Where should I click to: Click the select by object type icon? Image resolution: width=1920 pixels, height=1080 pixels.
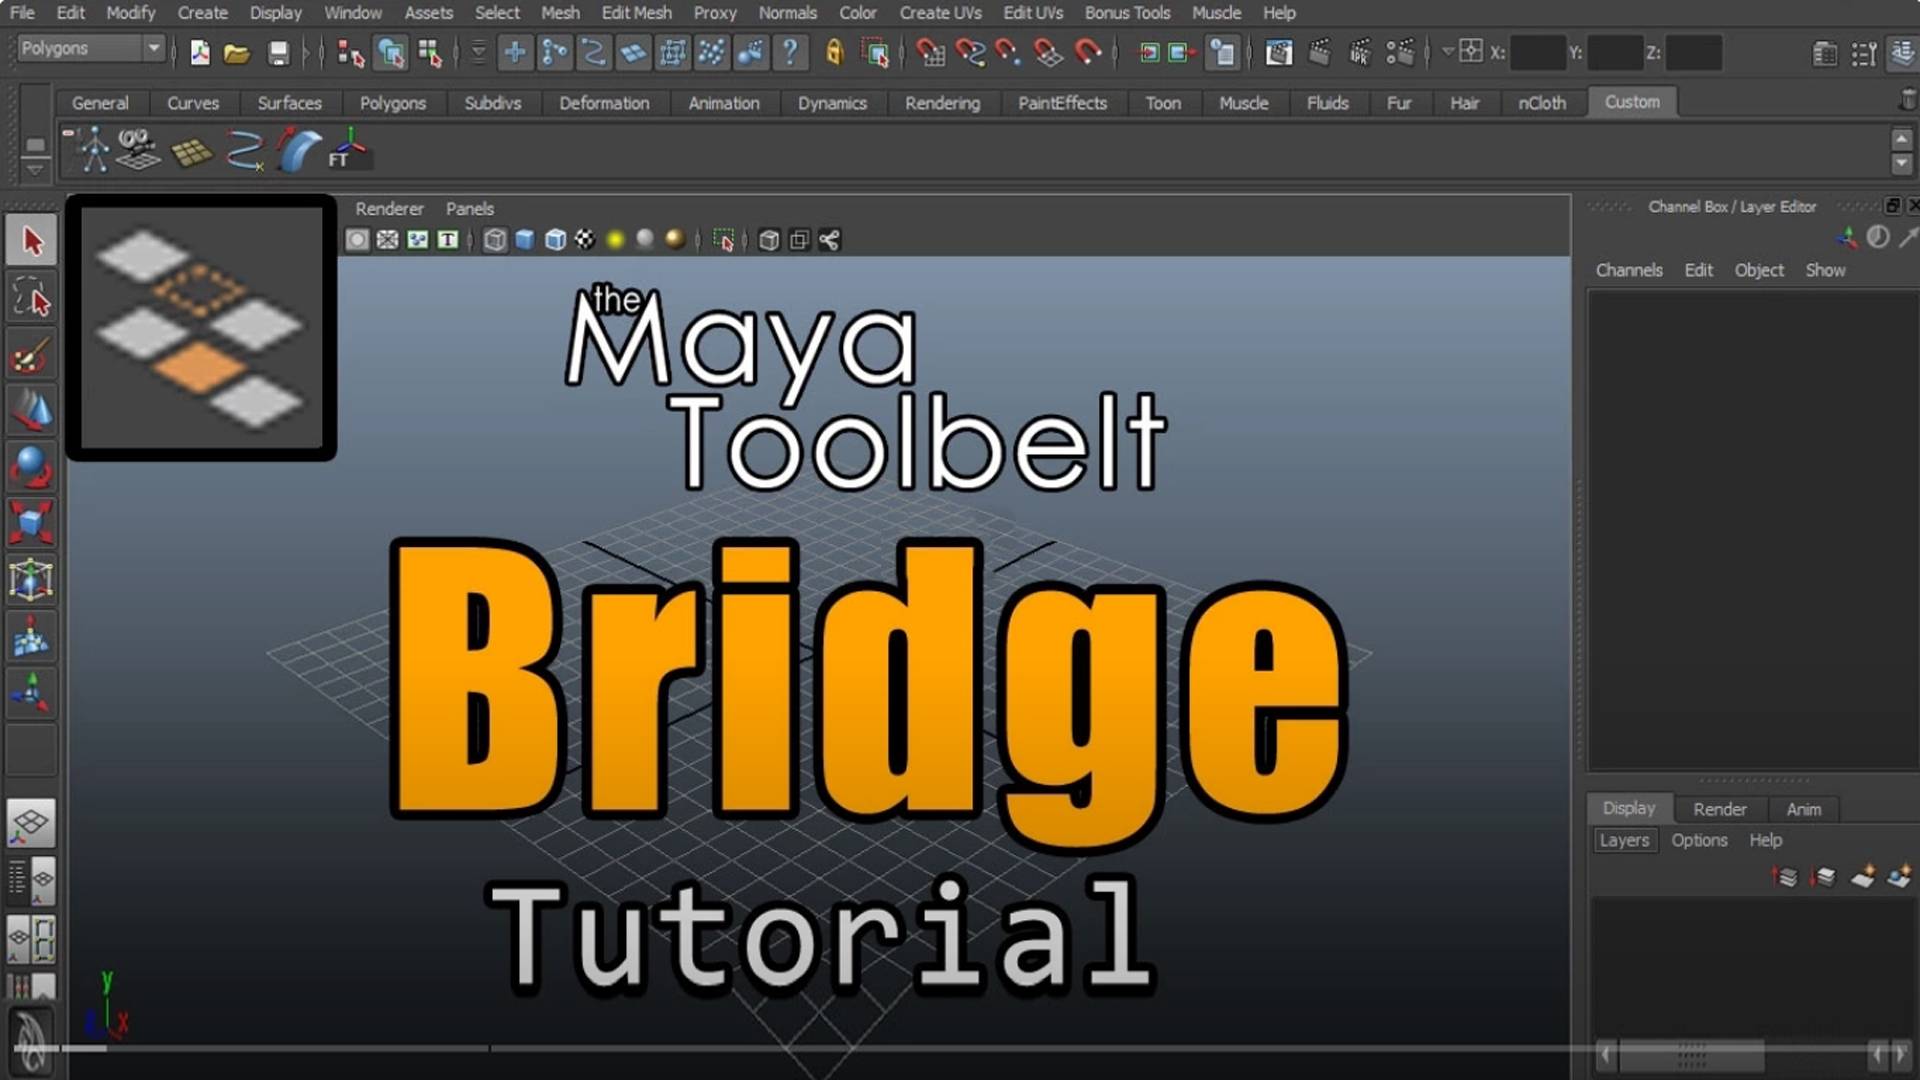click(391, 52)
